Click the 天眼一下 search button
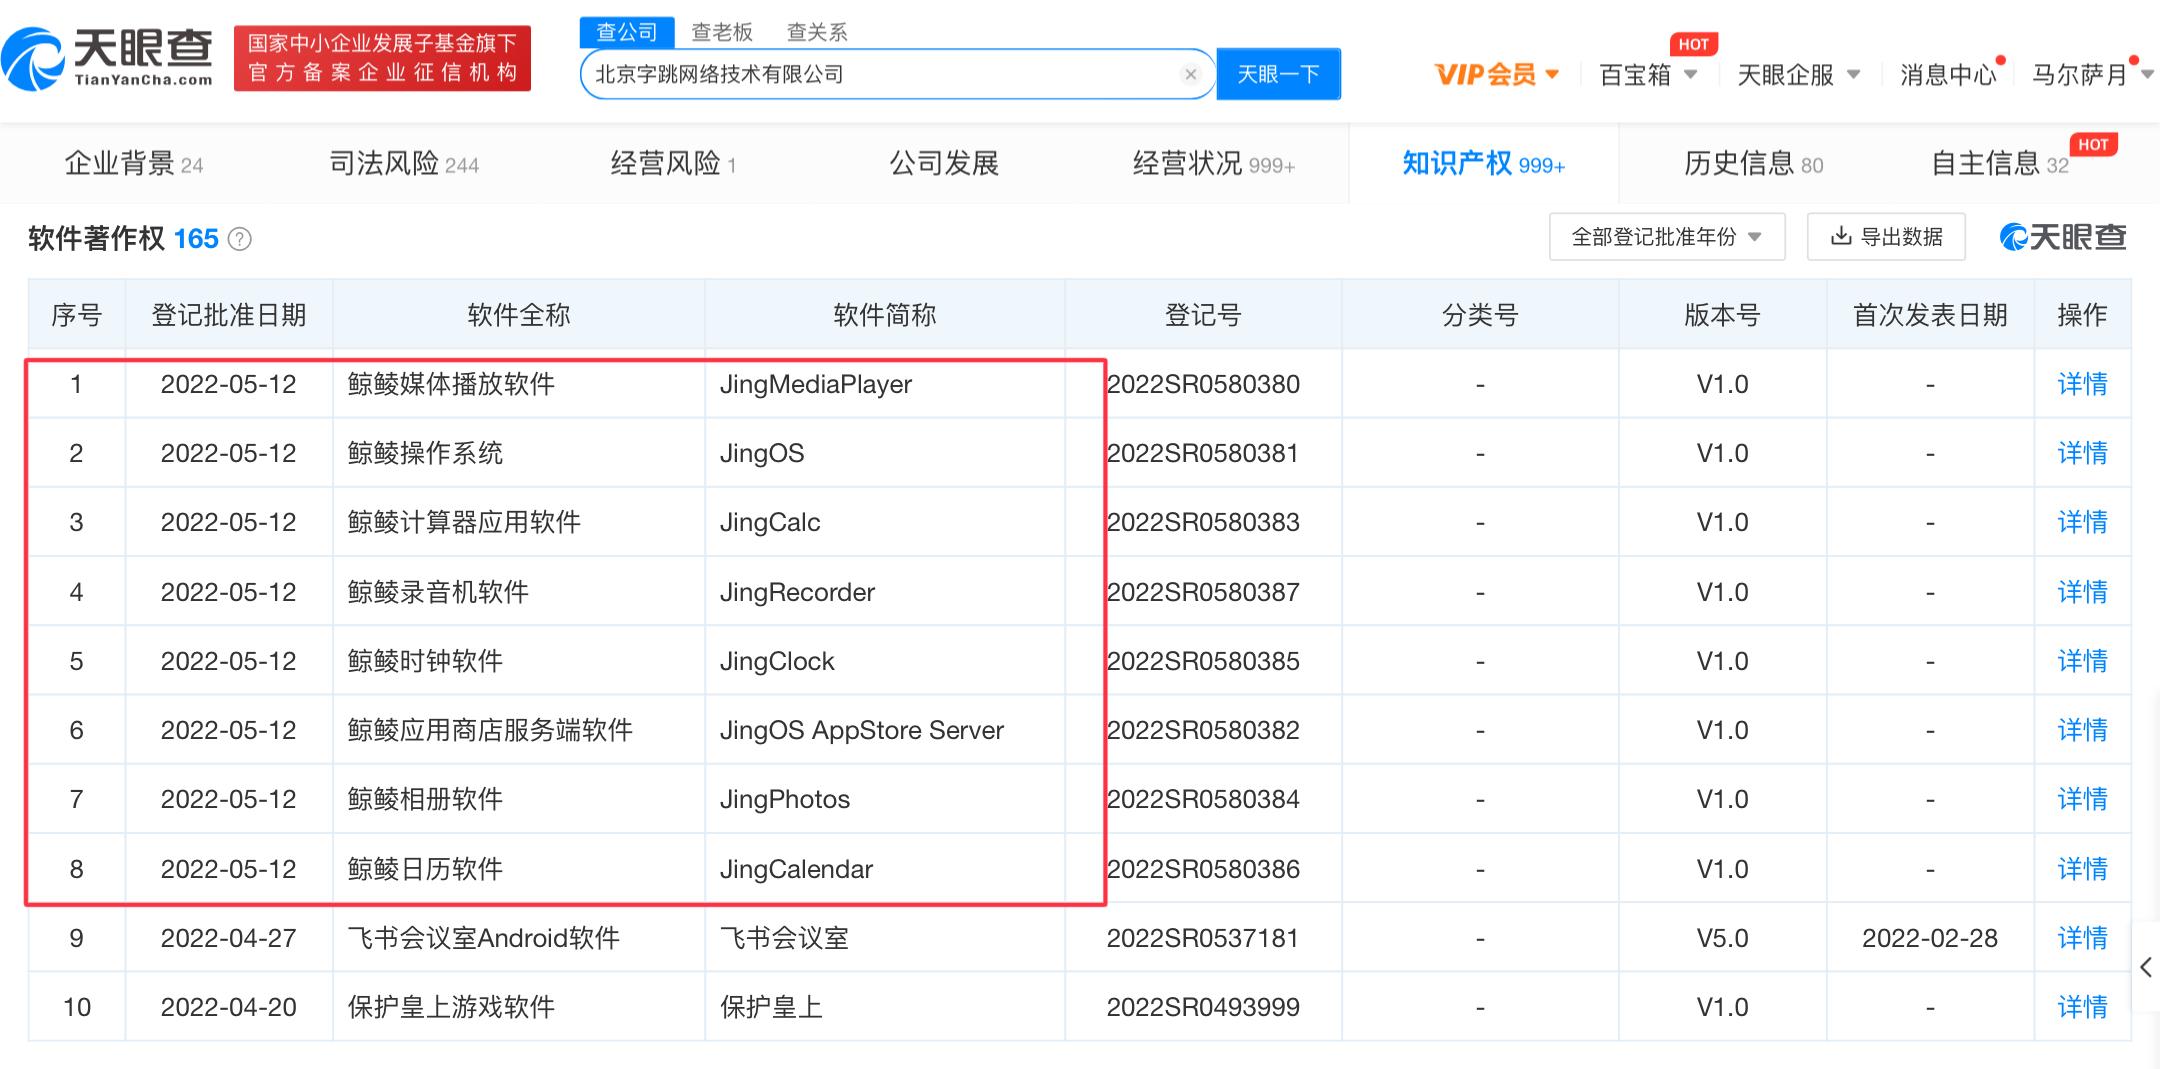Screen dimensions: 2160x1069 pyautogui.click(x=1278, y=75)
